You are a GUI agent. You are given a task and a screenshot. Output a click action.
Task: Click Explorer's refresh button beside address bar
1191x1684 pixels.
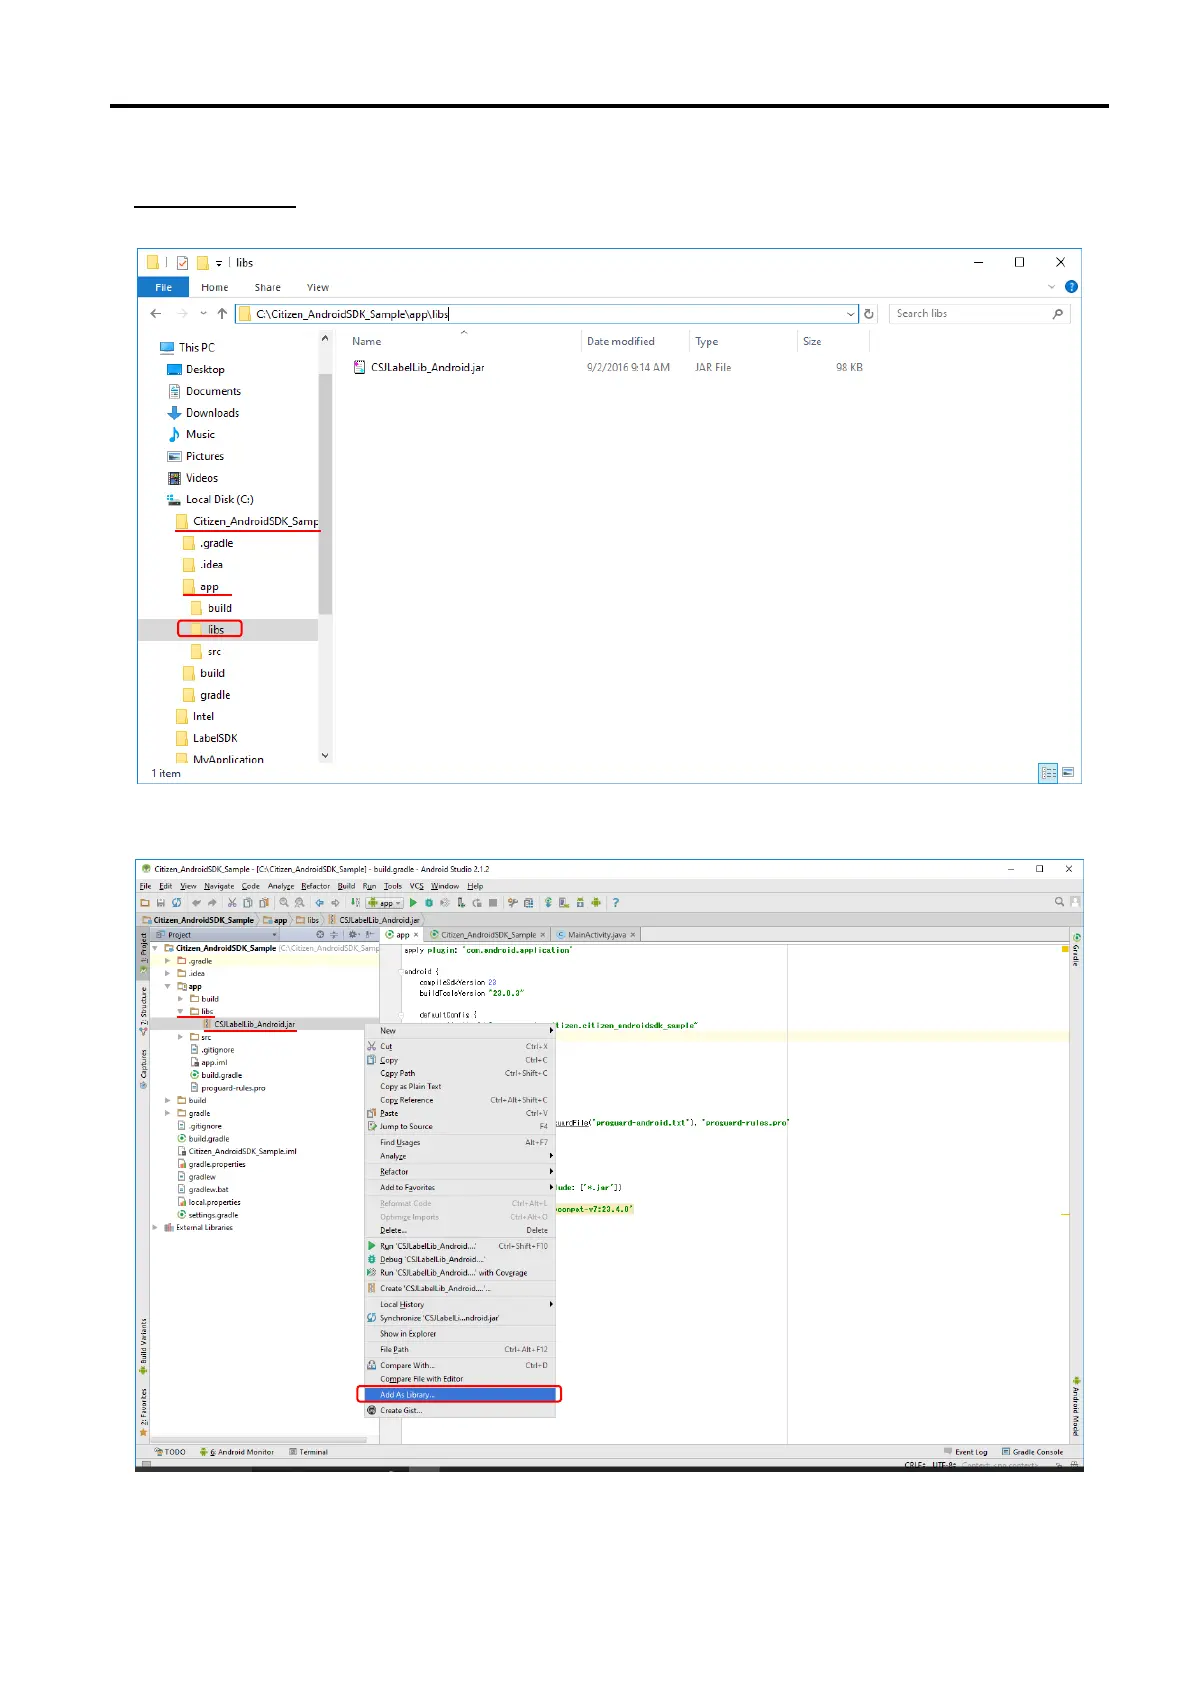click(869, 314)
